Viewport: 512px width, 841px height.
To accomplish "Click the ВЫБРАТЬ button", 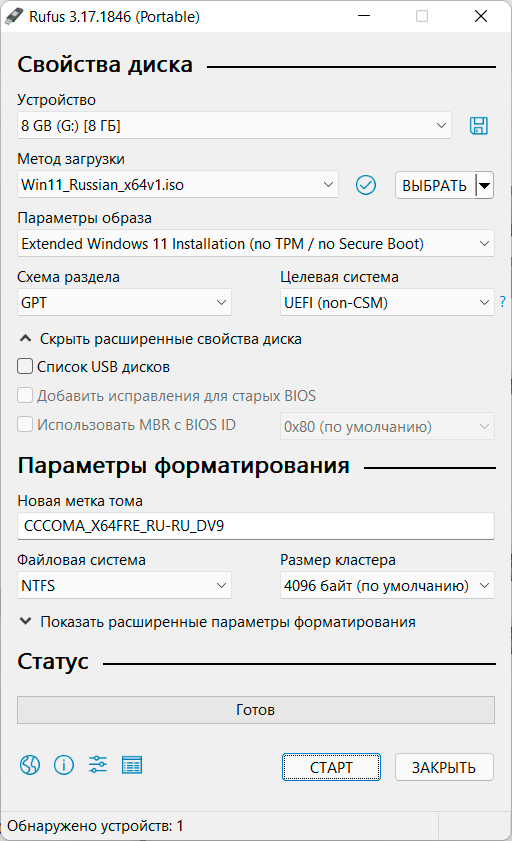I will point(435,186).
